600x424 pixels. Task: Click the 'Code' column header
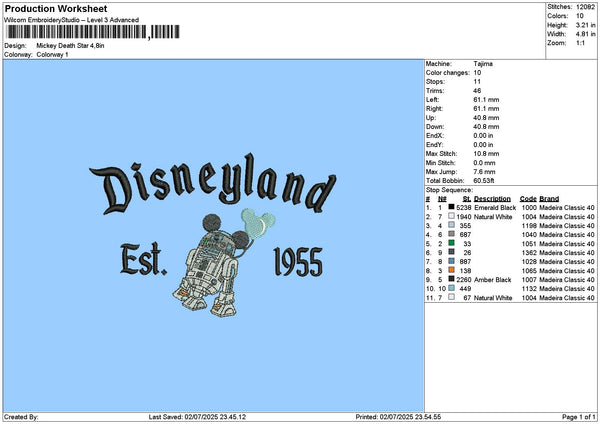tap(528, 199)
